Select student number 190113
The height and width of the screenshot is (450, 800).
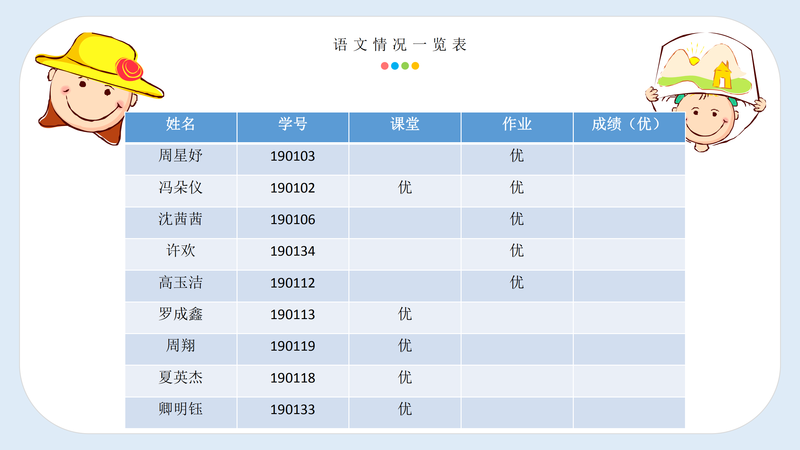tap(293, 314)
